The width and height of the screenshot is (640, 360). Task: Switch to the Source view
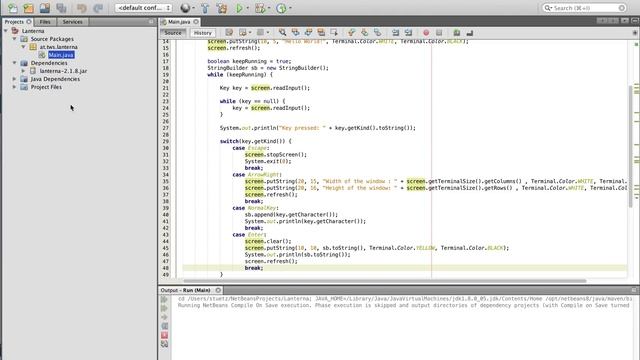click(x=173, y=33)
